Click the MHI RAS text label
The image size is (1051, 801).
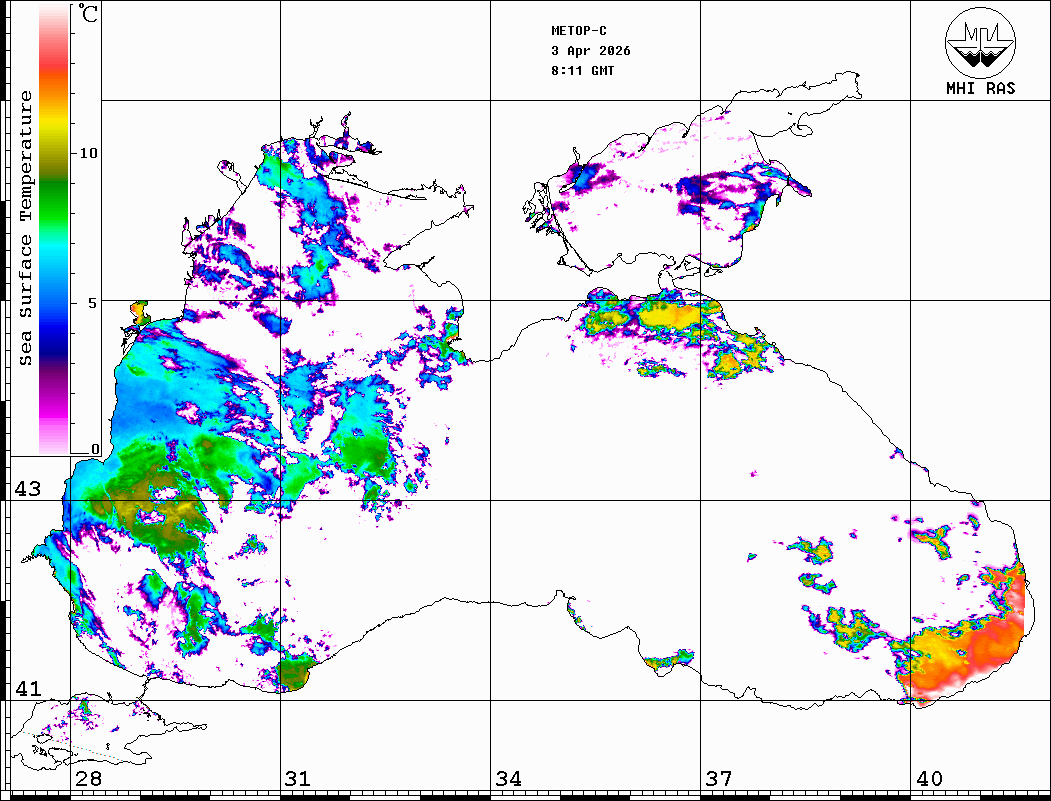980,88
